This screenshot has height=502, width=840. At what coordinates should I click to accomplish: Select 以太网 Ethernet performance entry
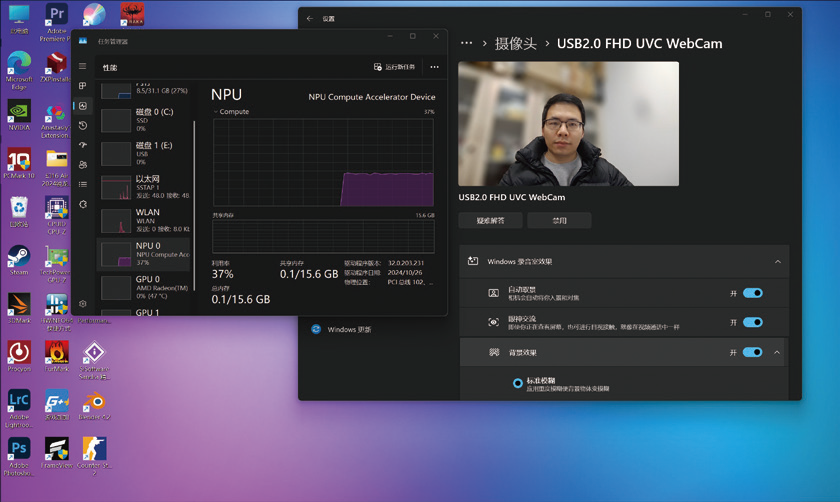[x=145, y=186]
